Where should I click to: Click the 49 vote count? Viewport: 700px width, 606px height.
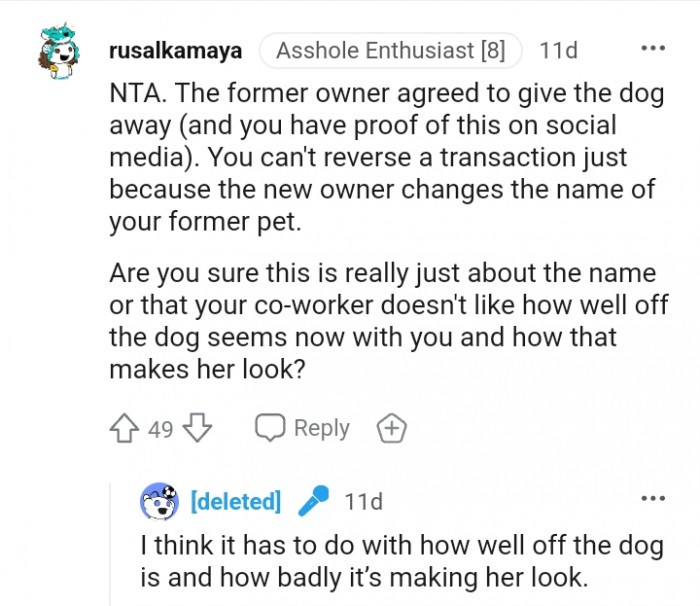[x=161, y=430]
